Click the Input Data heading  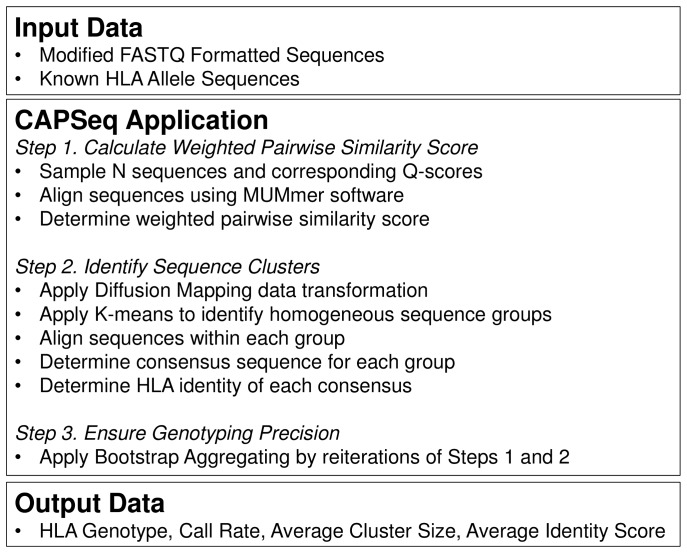(78, 28)
